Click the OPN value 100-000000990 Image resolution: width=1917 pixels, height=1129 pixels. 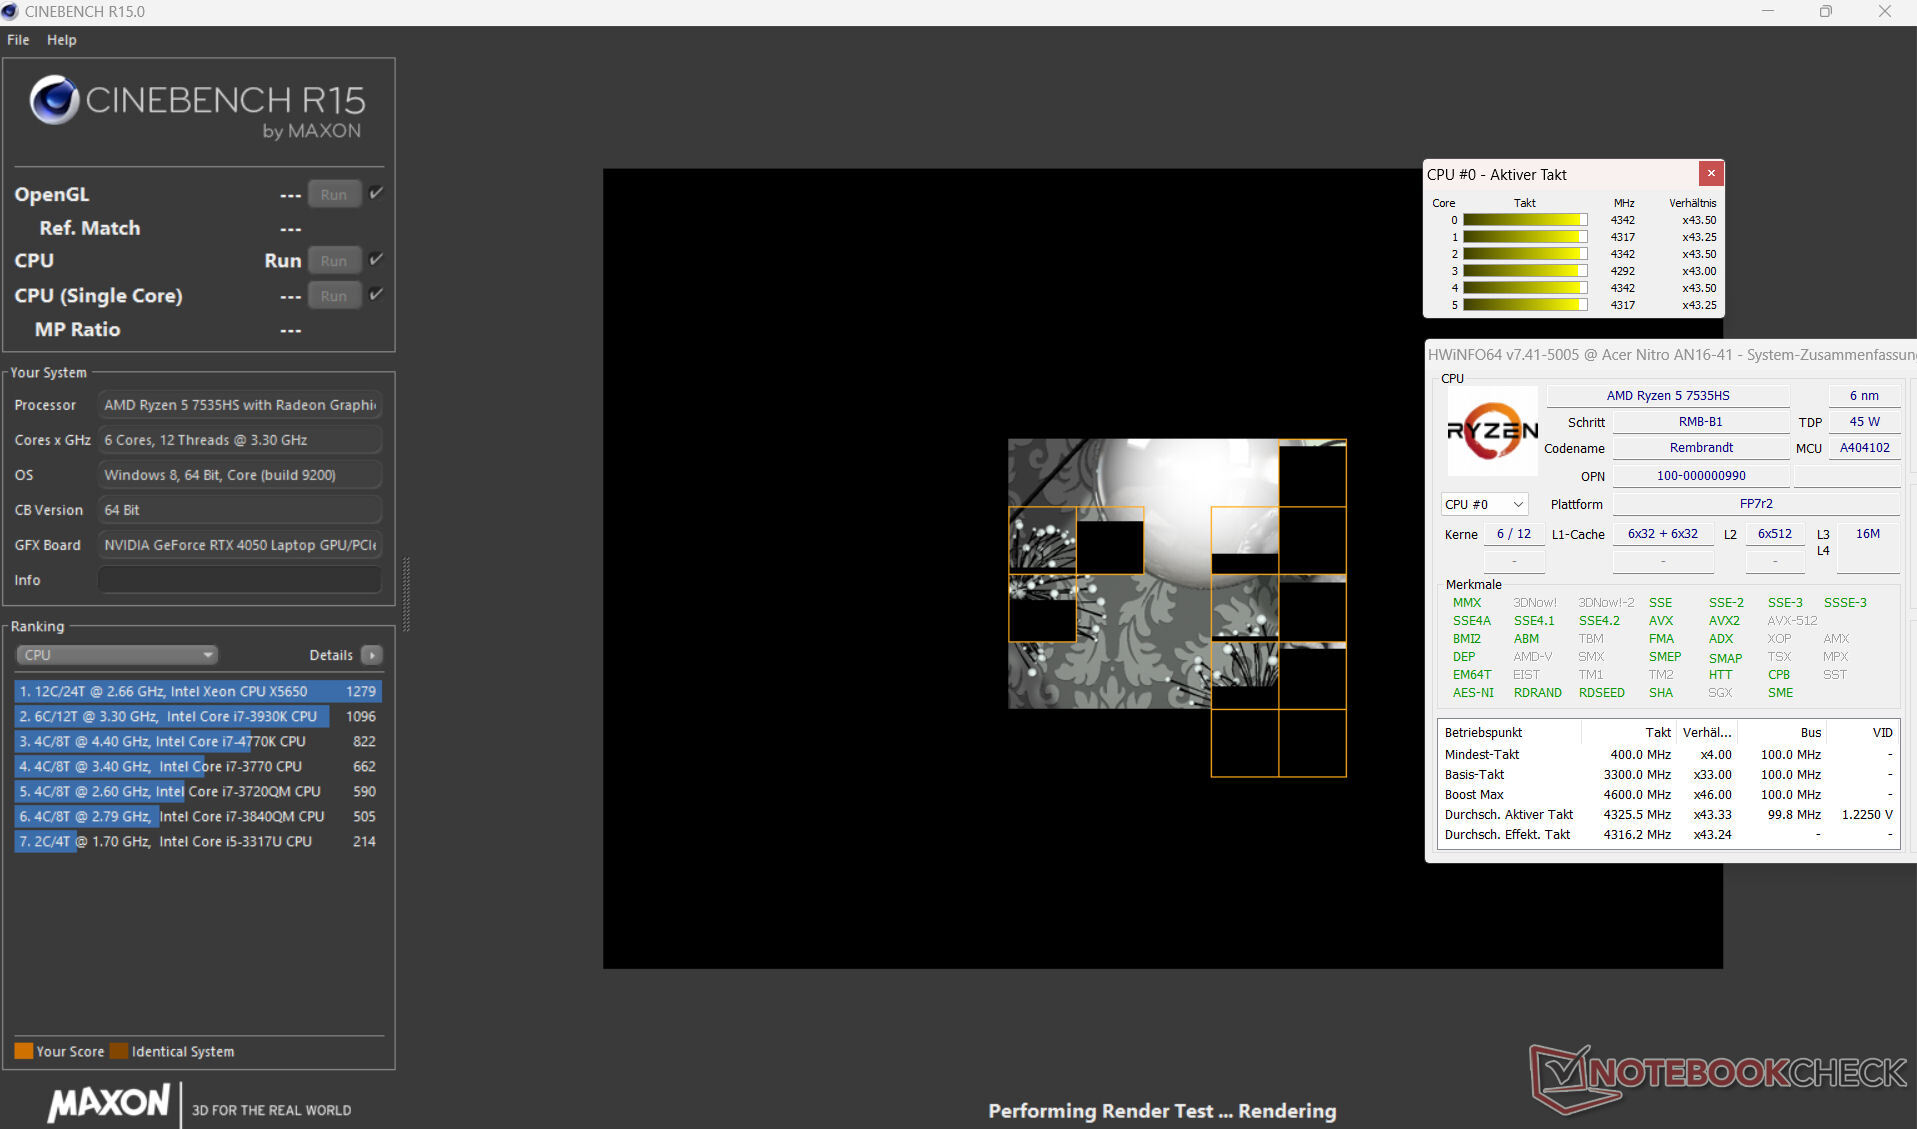coord(1701,476)
